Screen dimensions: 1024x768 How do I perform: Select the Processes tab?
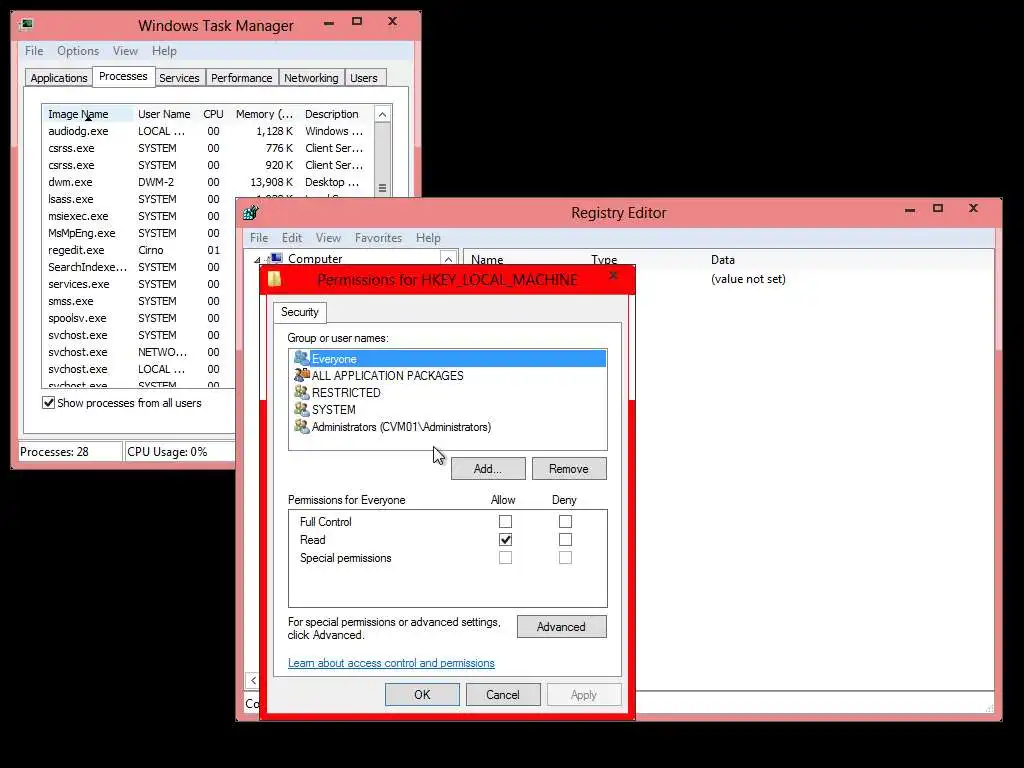(x=123, y=76)
